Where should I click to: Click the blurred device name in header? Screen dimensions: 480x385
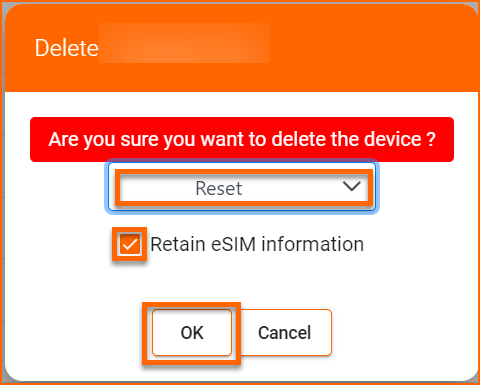pos(184,43)
